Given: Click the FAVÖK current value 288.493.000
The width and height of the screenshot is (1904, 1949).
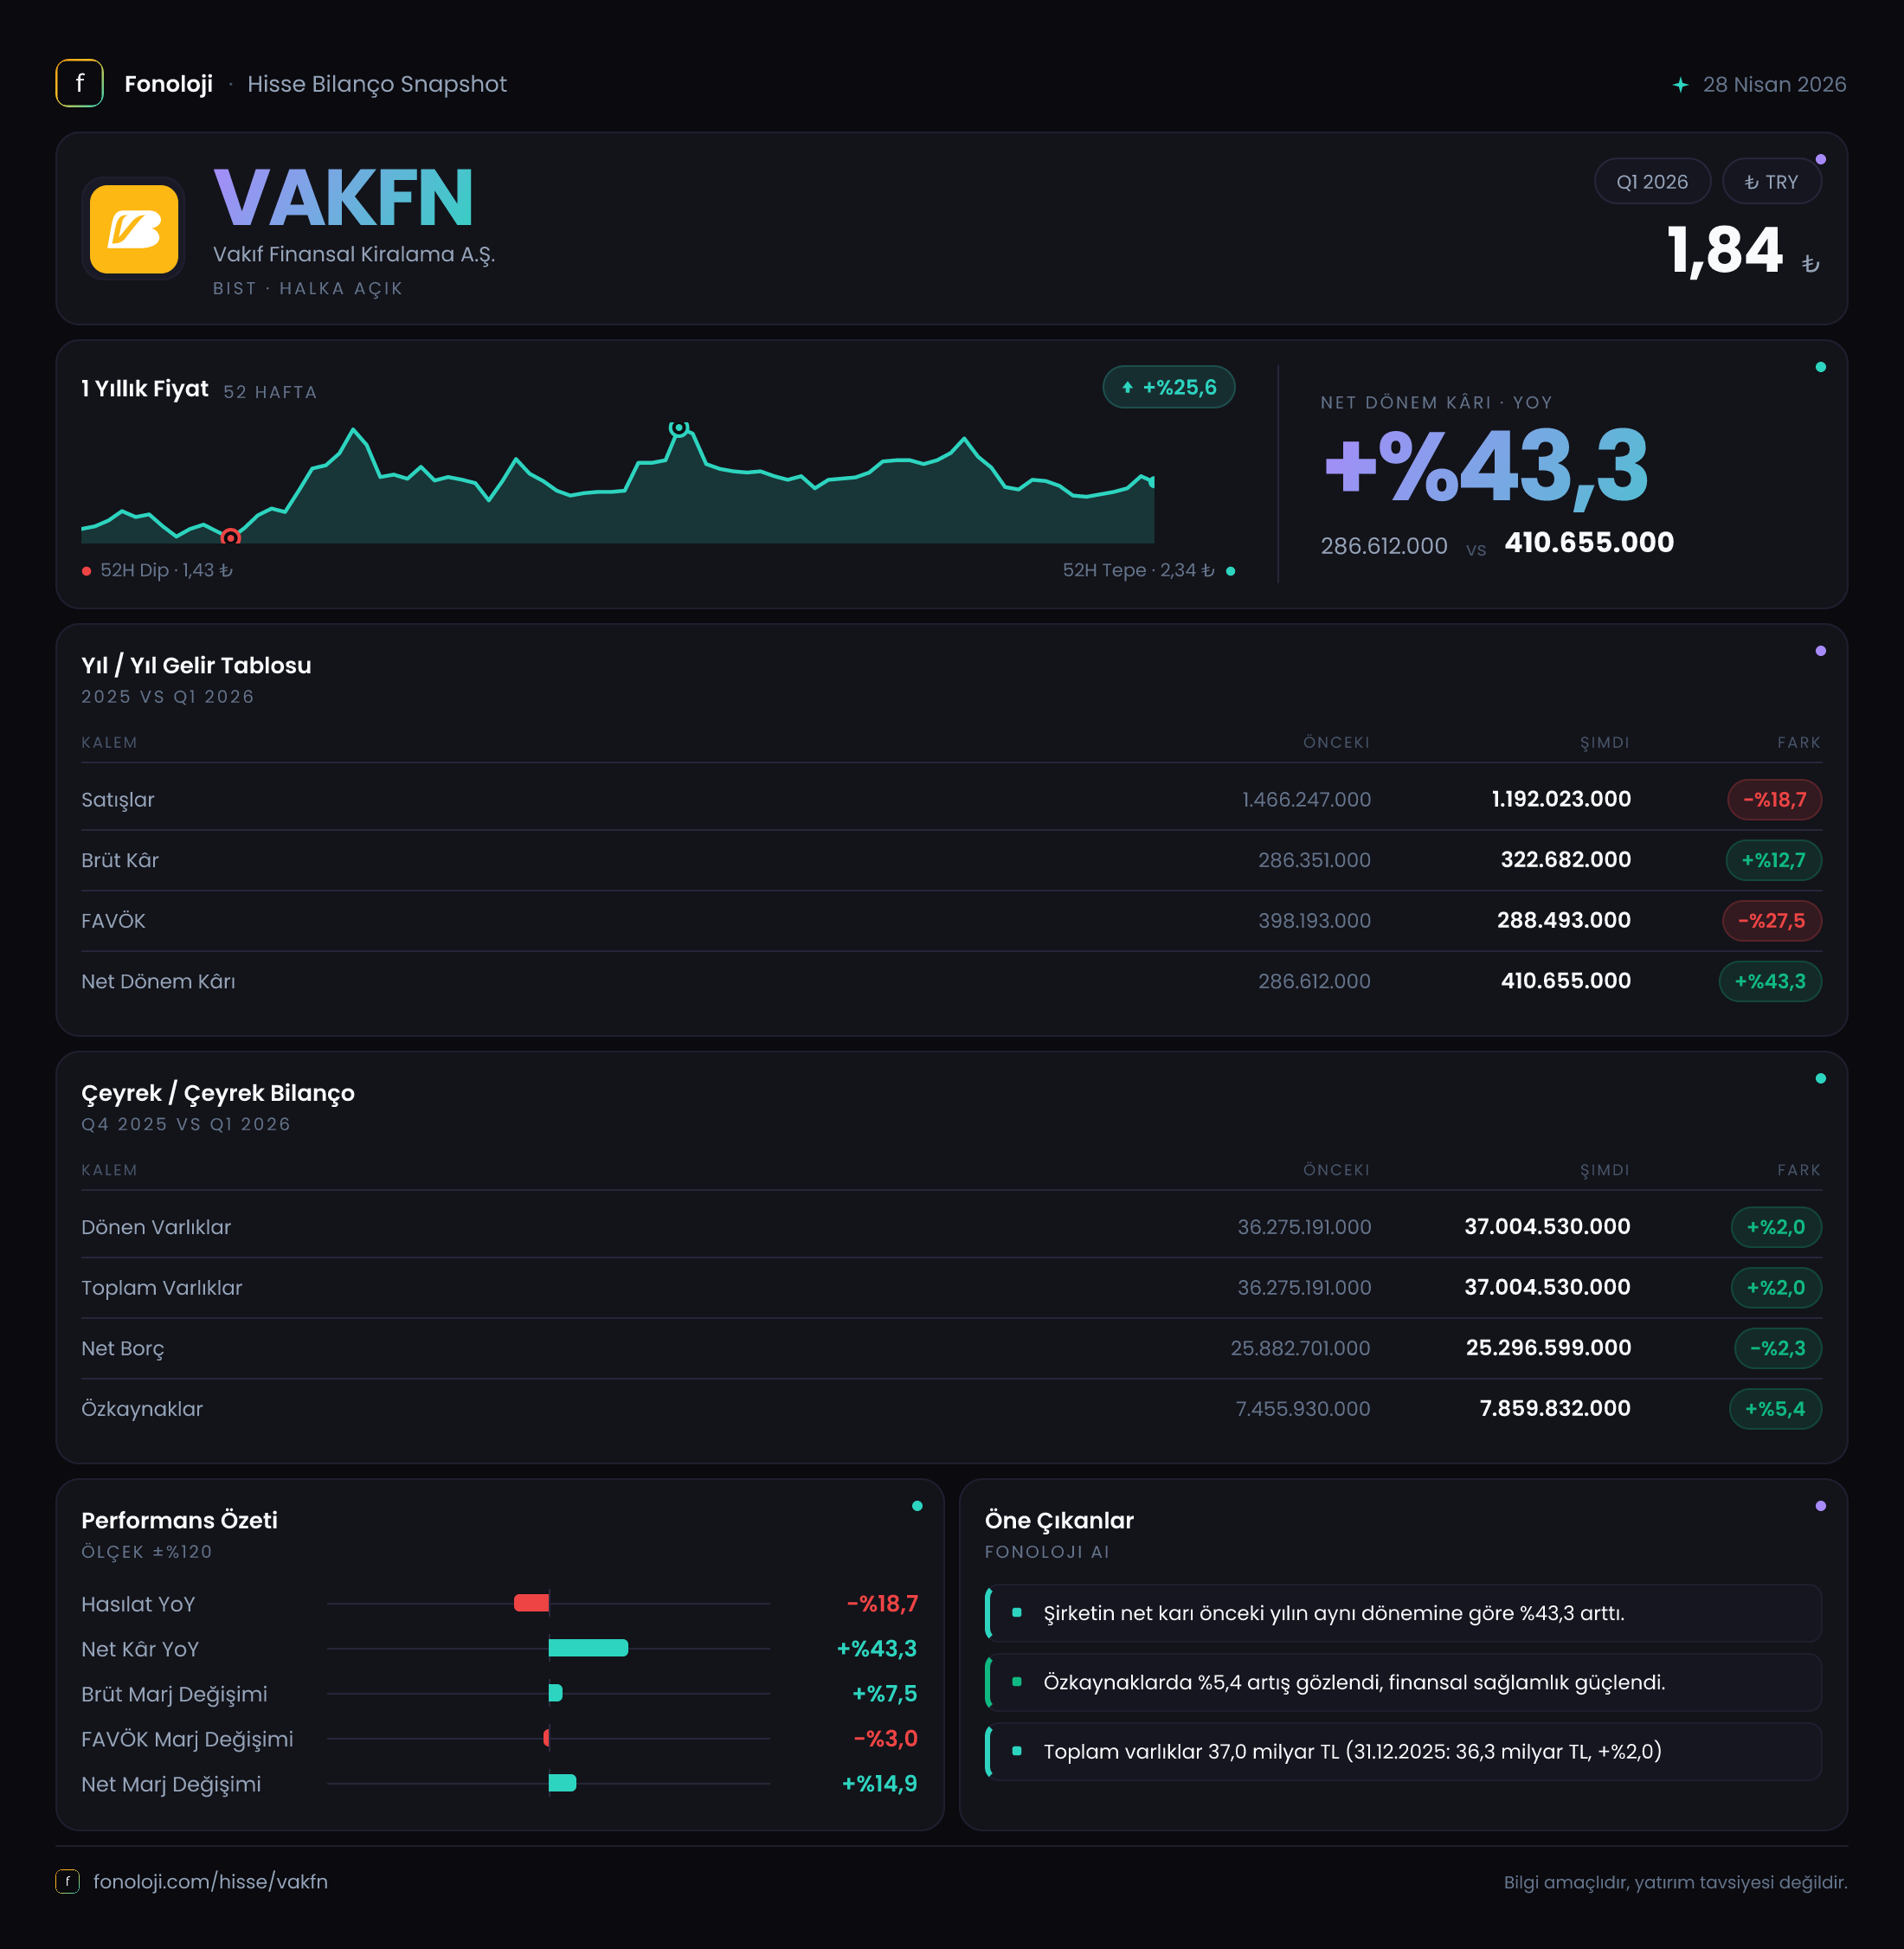Looking at the screenshot, I should coord(1564,920).
